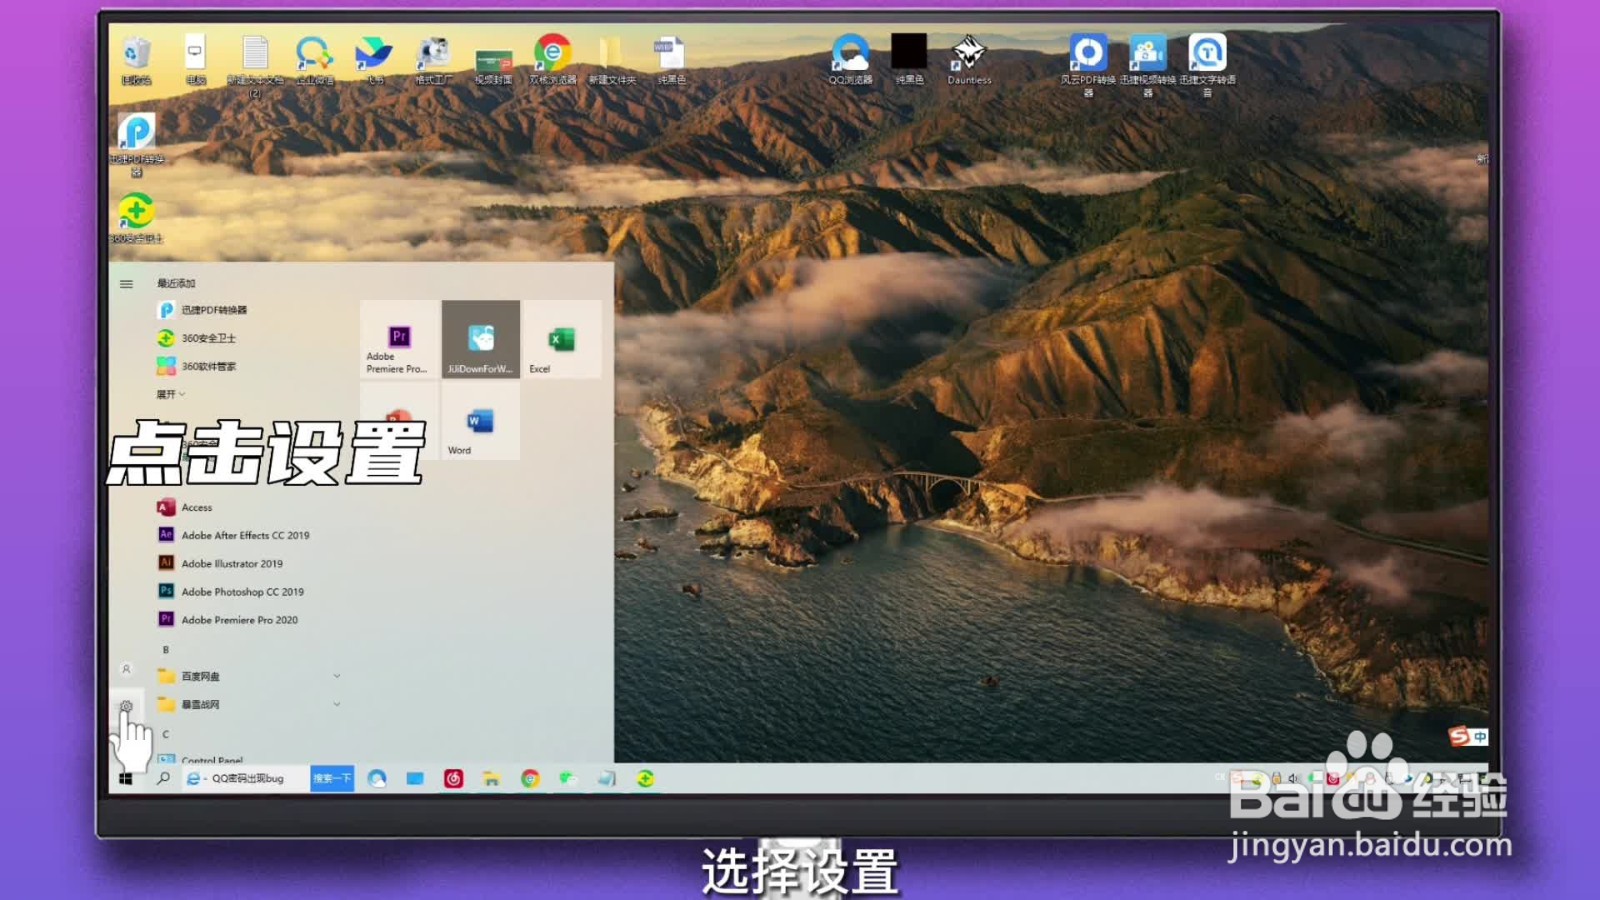Expand the 百度网盘 folder chevron
The height and width of the screenshot is (900, 1600).
tap(337, 676)
